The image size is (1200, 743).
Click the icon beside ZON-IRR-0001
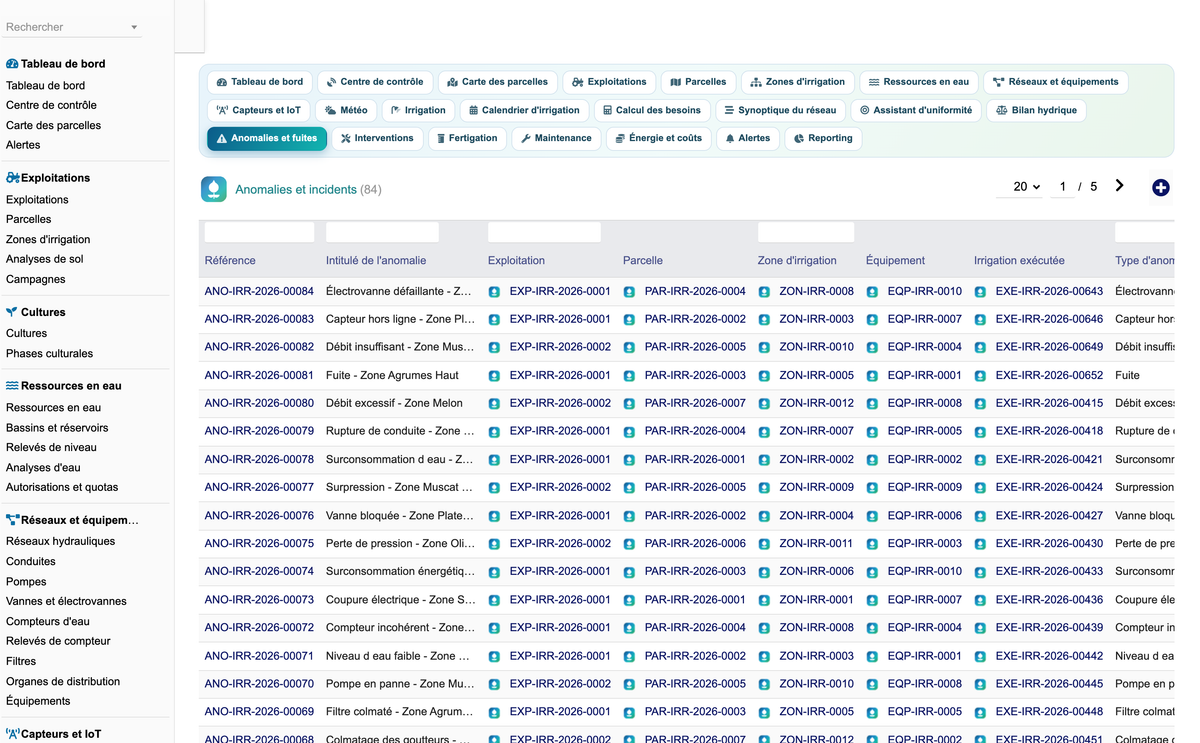coord(764,600)
